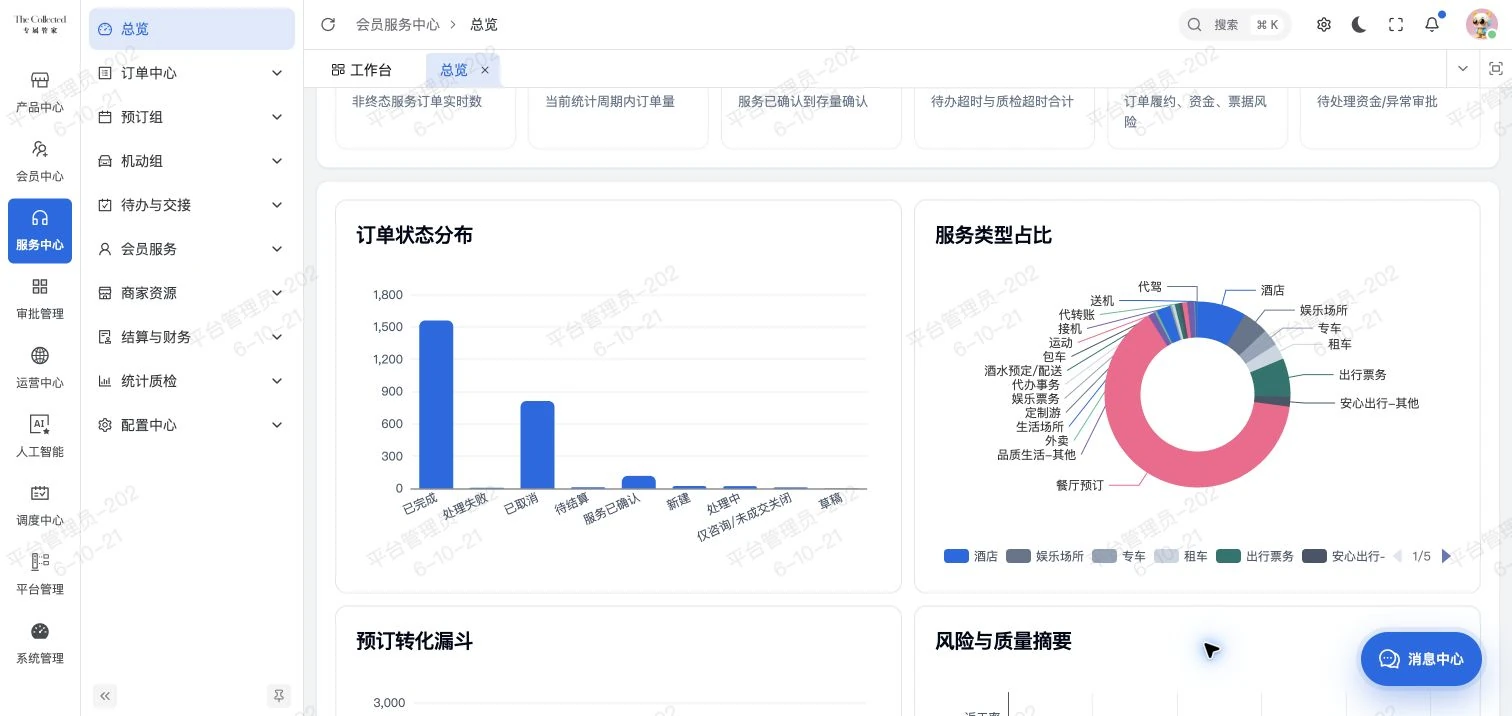Viewport: 1512px width, 716px height.
Task: Open 人工智能 in the left rail
Action: click(x=40, y=437)
